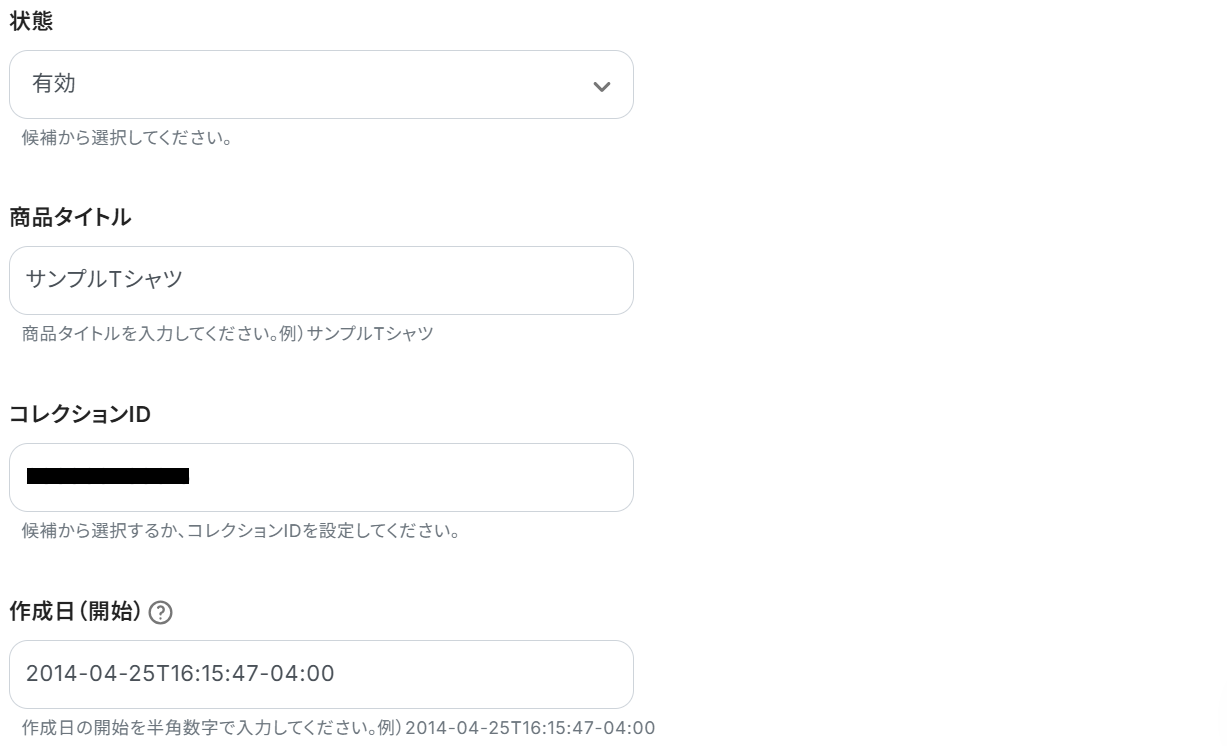Click the 商品タイトル field label
Screen dimensions: 1227x746
coord(70,217)
